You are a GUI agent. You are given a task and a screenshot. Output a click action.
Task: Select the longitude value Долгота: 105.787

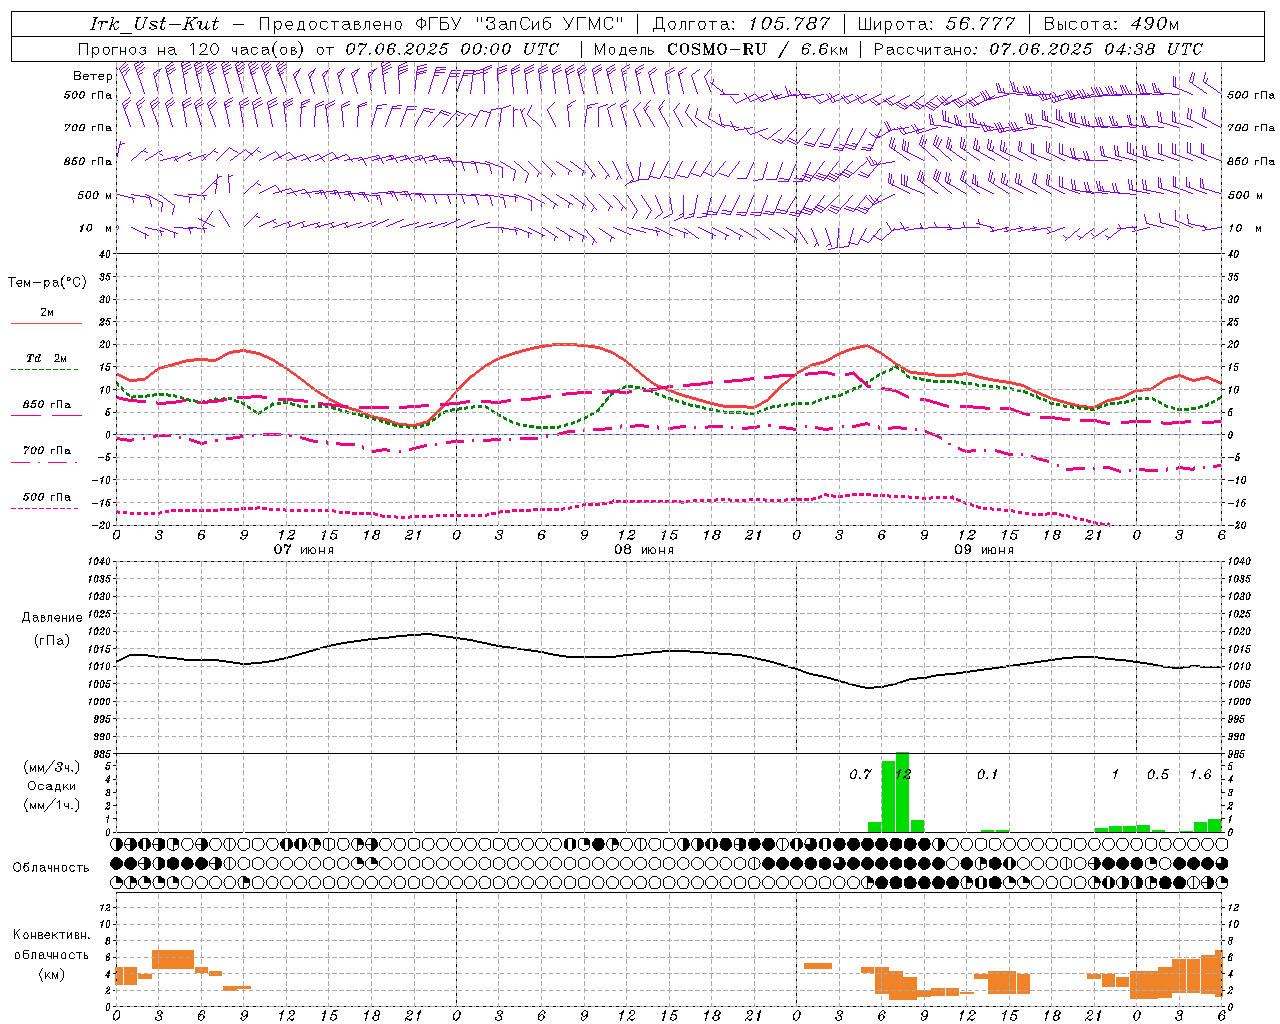[x=741, y=24]
